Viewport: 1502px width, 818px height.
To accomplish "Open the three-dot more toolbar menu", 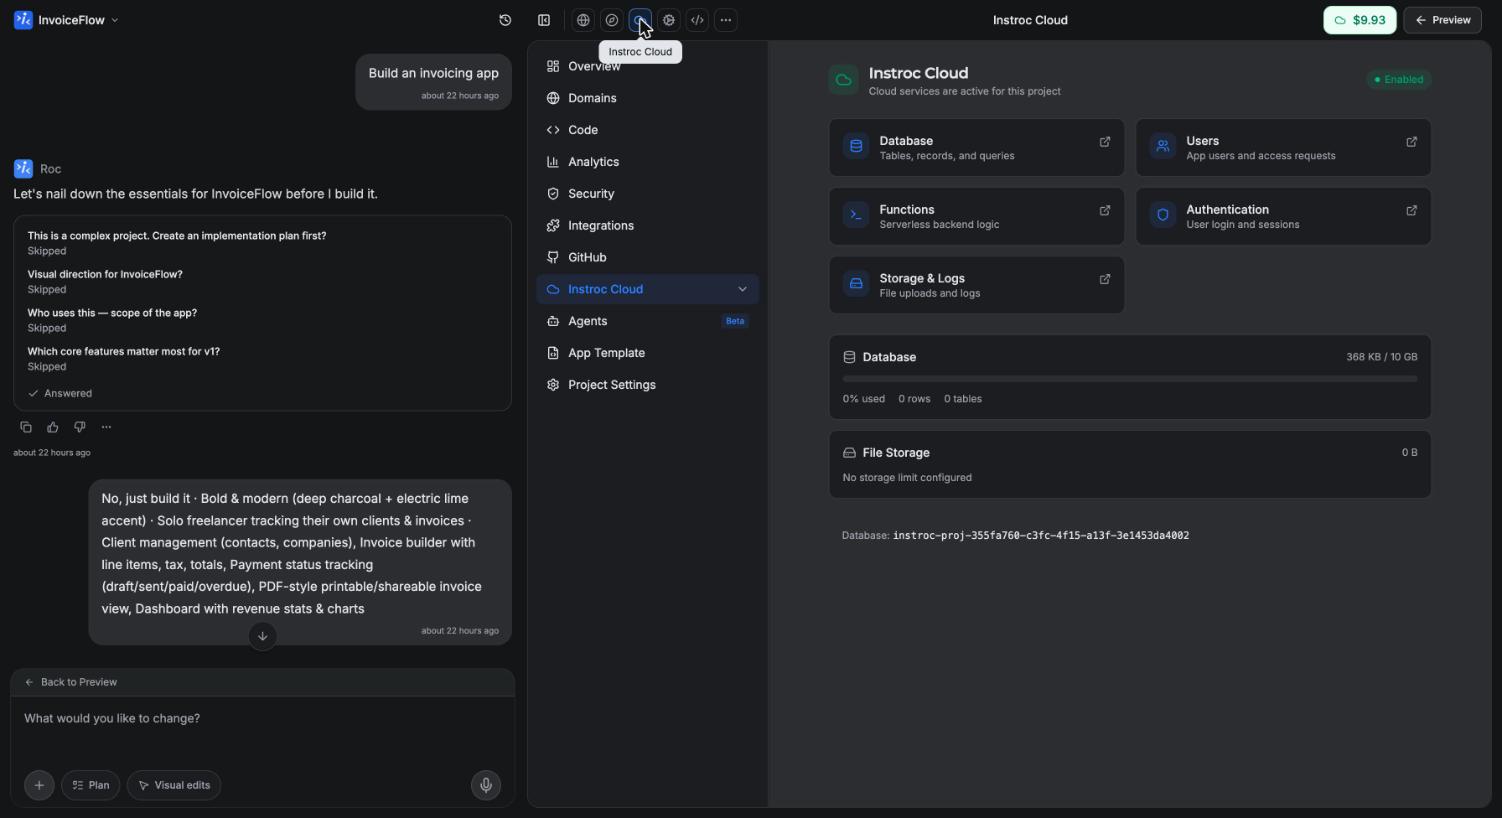I will coord(726,20).
